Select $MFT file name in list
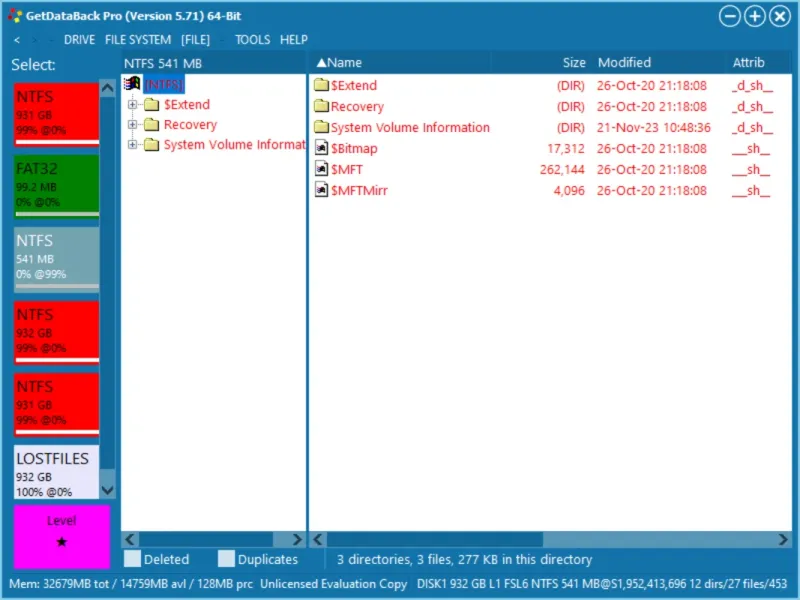The height and width of the screenshot is (600, 800). coord(347,169)
